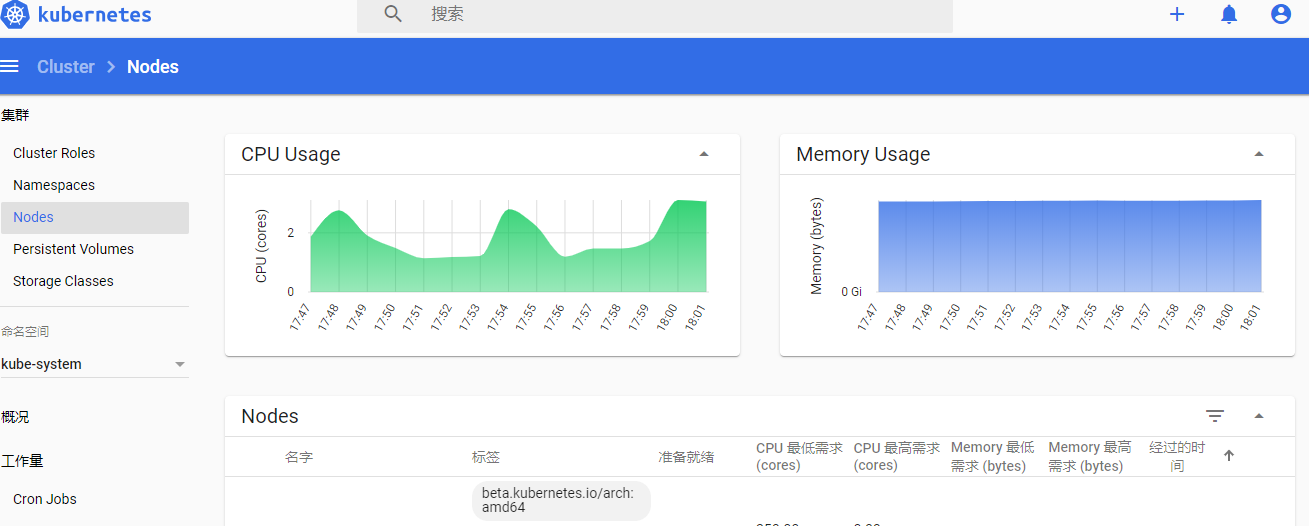Click the plus create resource icon
The image size is (1309, 526).
pos(1177,14)
